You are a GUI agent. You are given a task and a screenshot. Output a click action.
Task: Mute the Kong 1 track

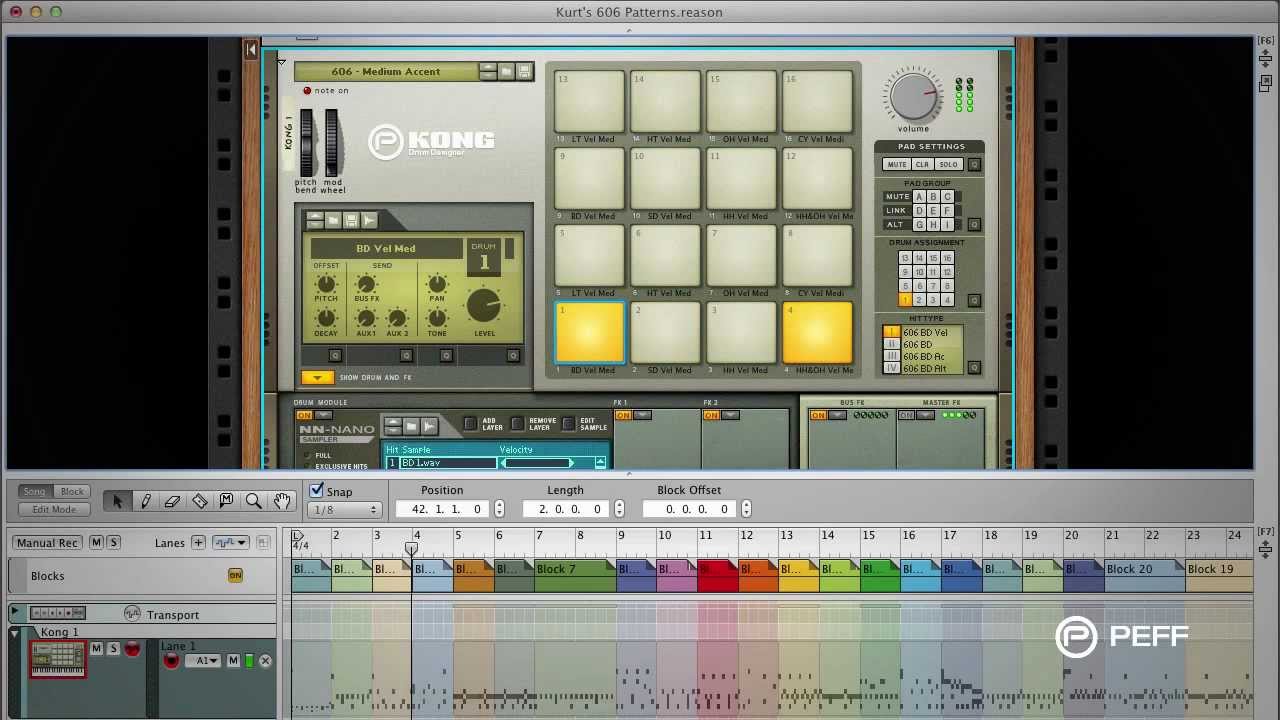(96, 649)
